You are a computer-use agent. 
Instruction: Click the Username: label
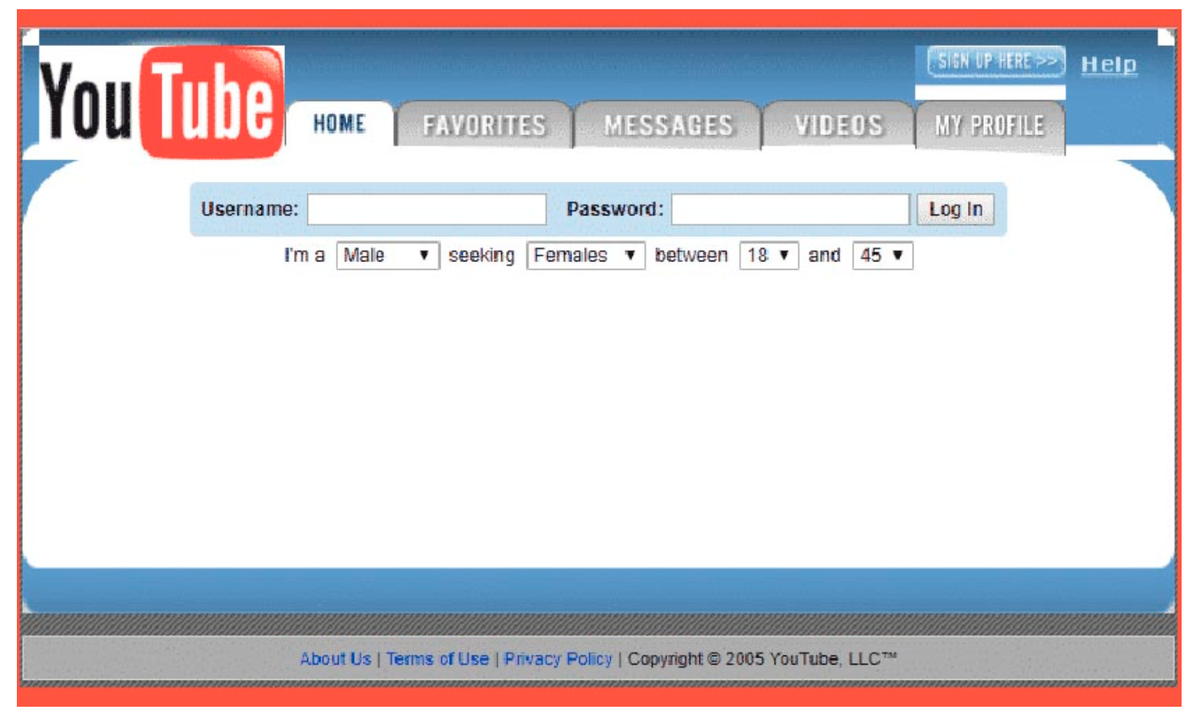pos(250,209)
